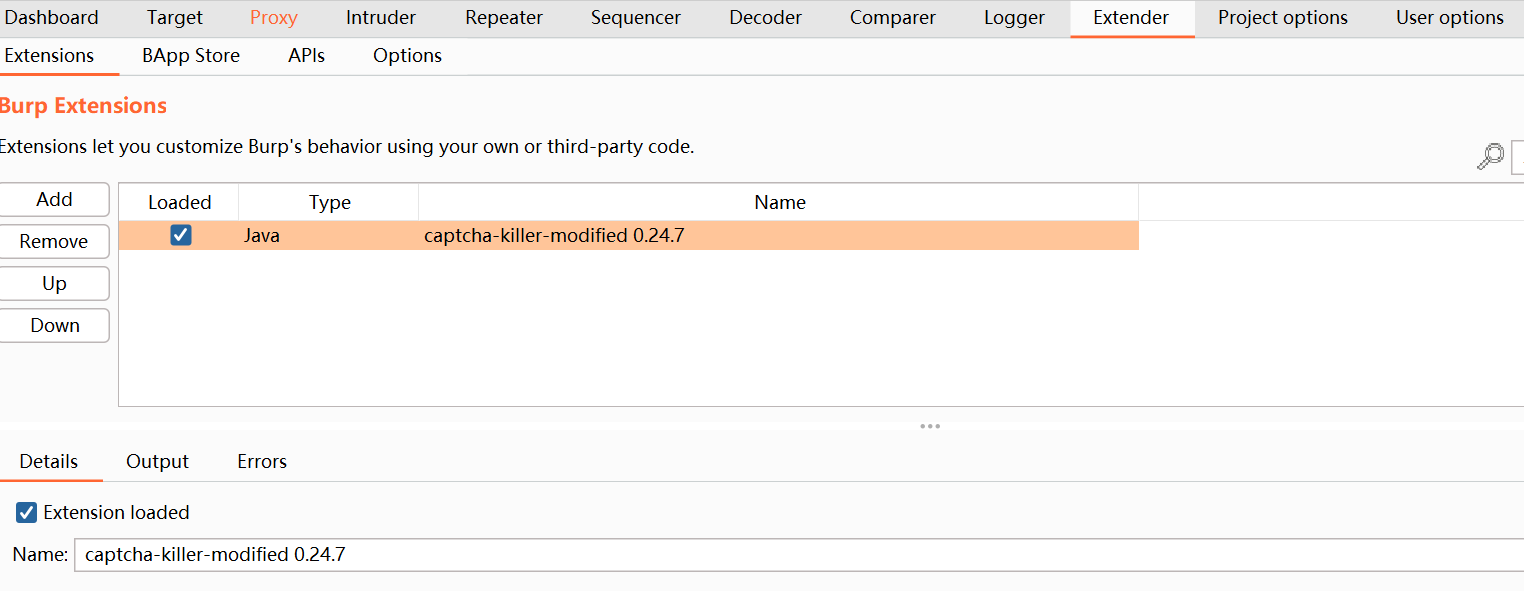This screenshot has height=591, width=1524.
Task: Open the Extender Options sub-tab
Action: [x=407, y=56]
